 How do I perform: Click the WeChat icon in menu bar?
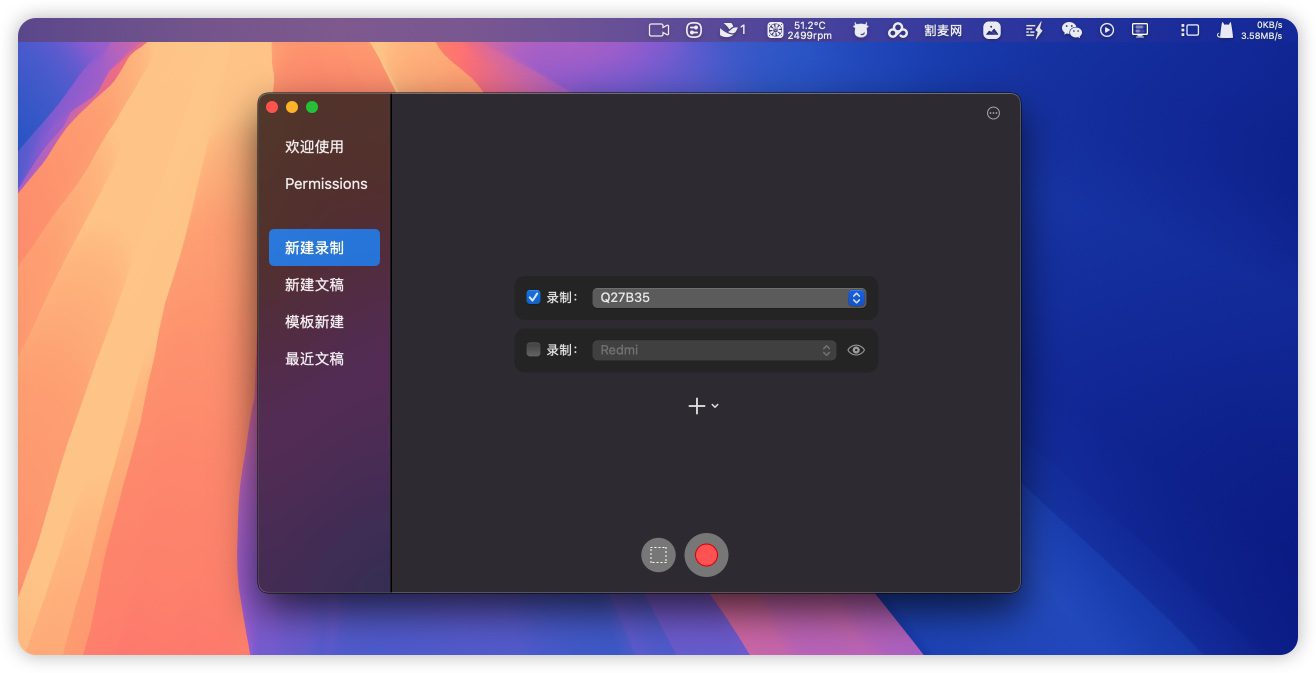tap(1071, 30)
